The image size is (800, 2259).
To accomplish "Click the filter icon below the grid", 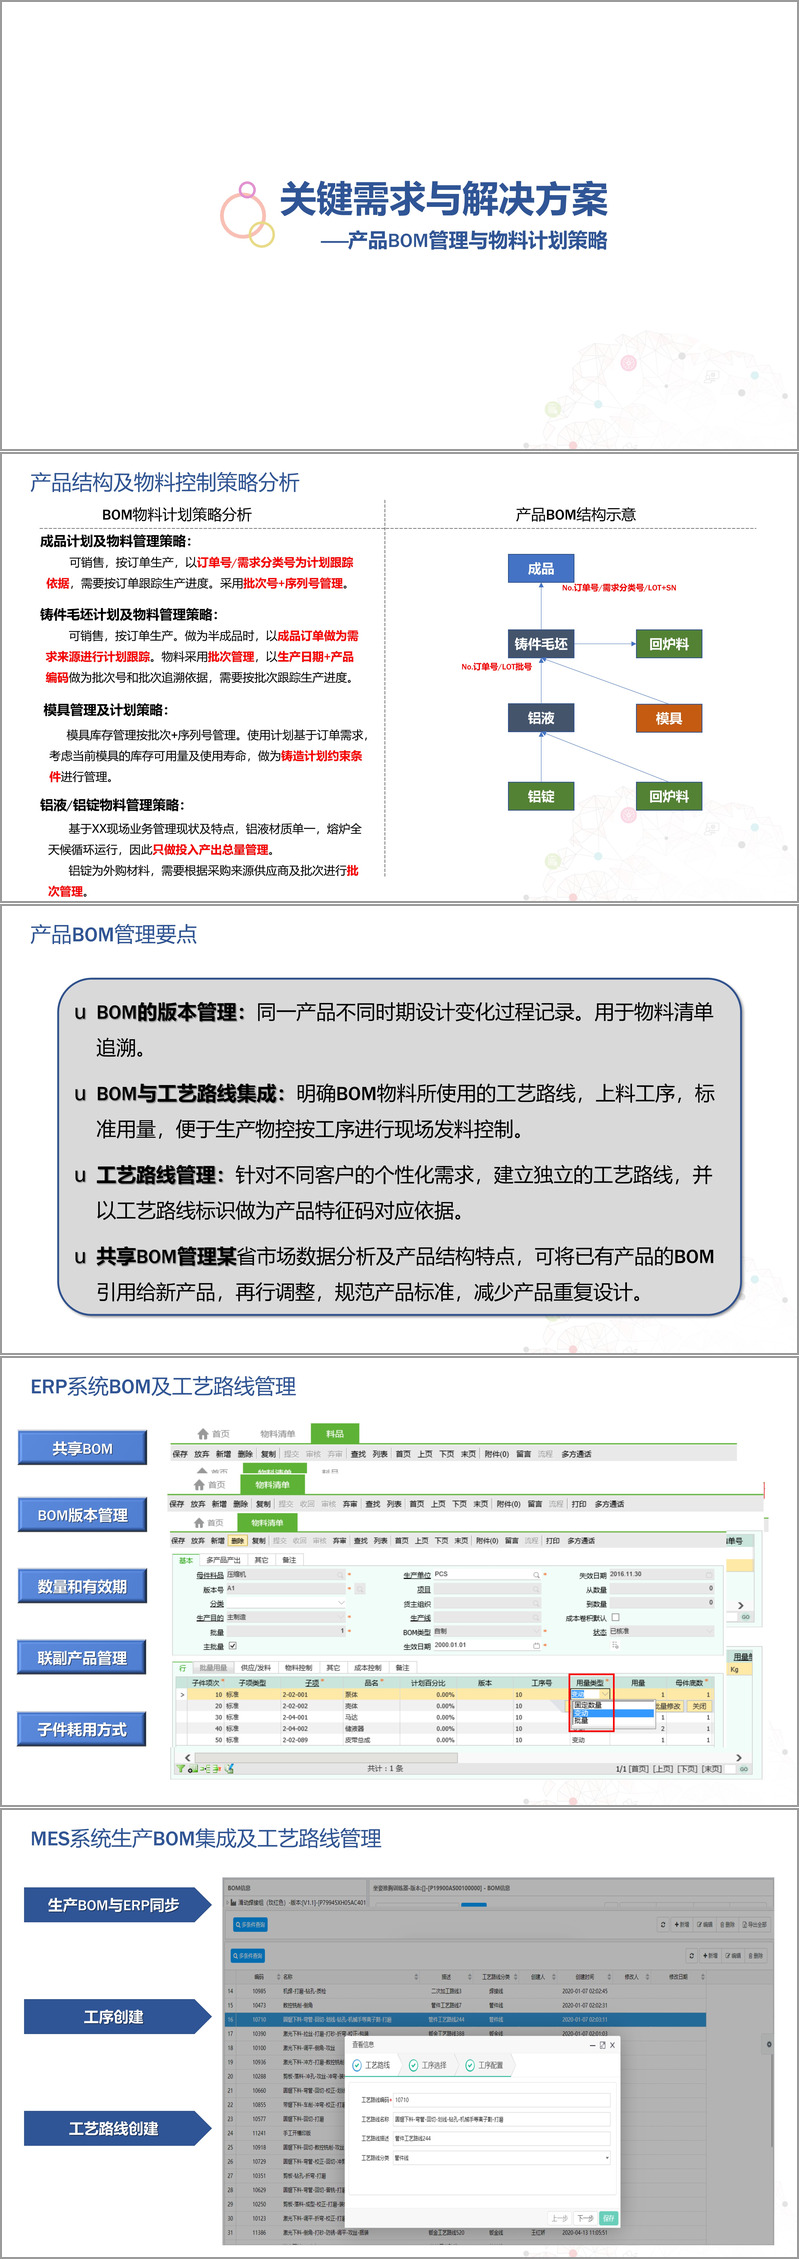I will (181, 1769).
